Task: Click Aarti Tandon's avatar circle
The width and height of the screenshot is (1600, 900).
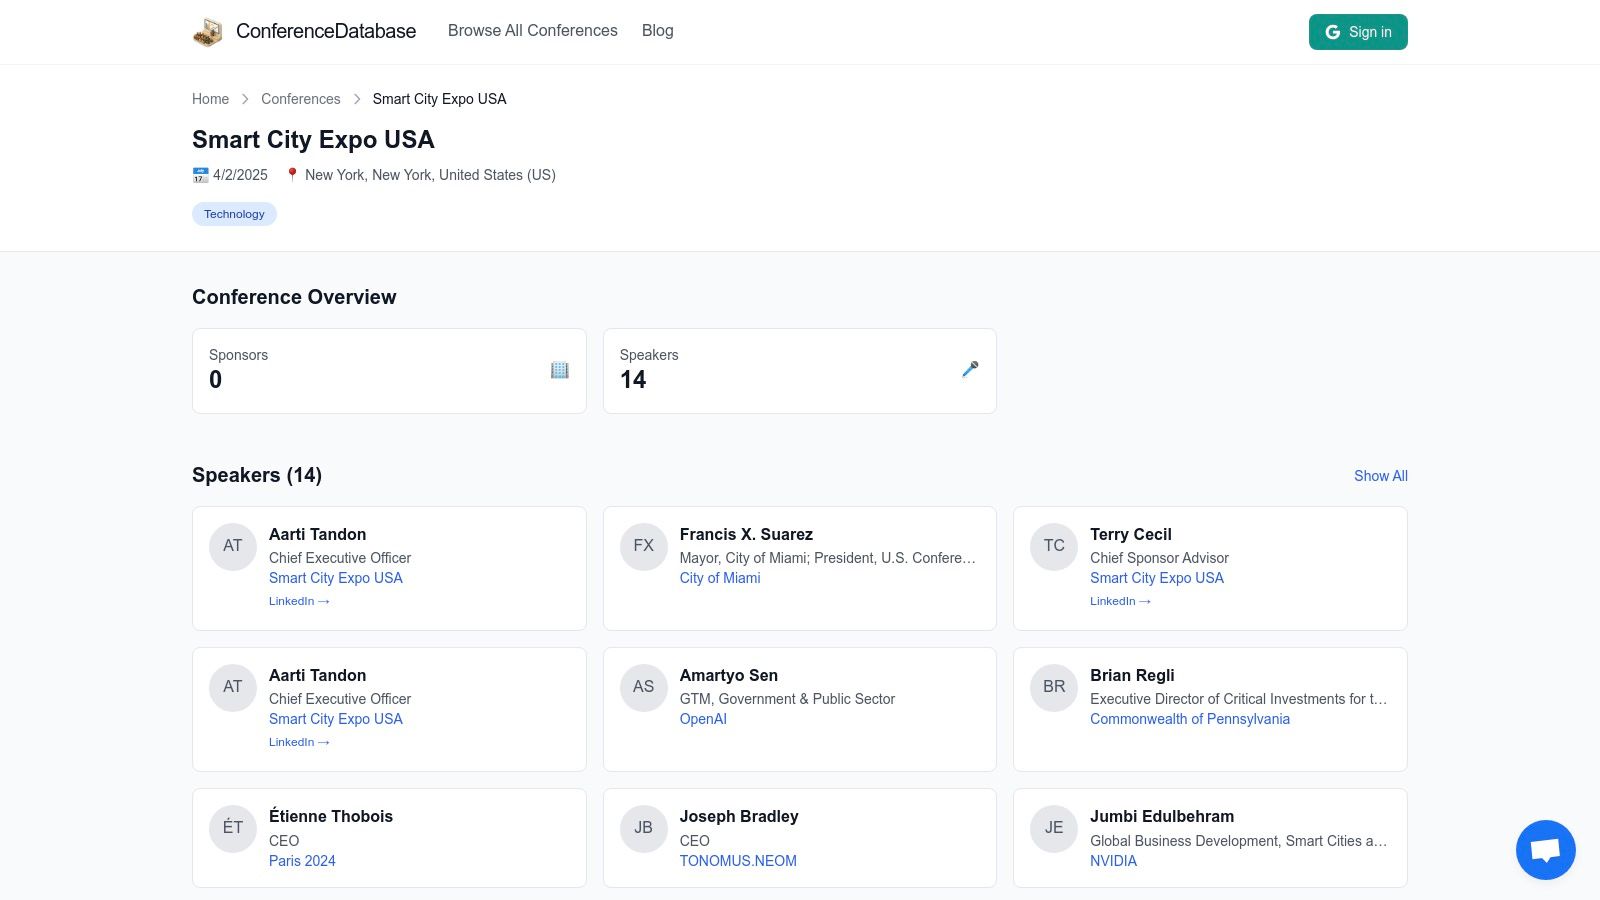Action: tap(233, 546)
